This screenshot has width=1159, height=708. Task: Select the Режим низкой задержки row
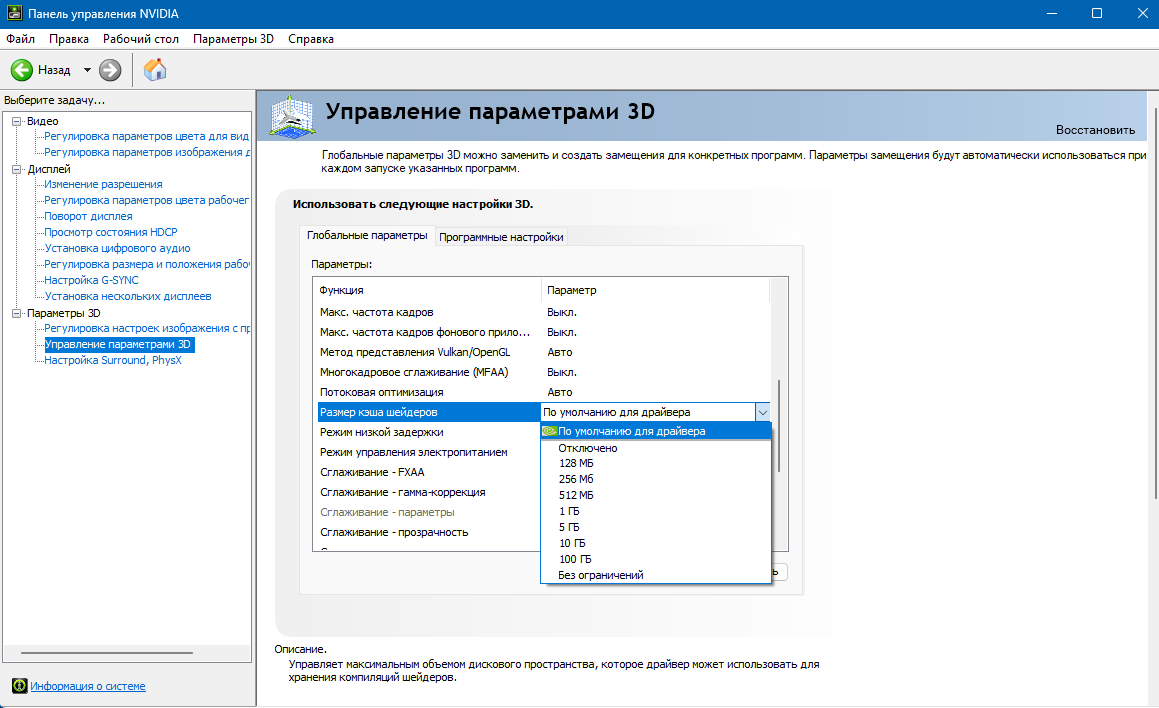[x=381, y=432]
